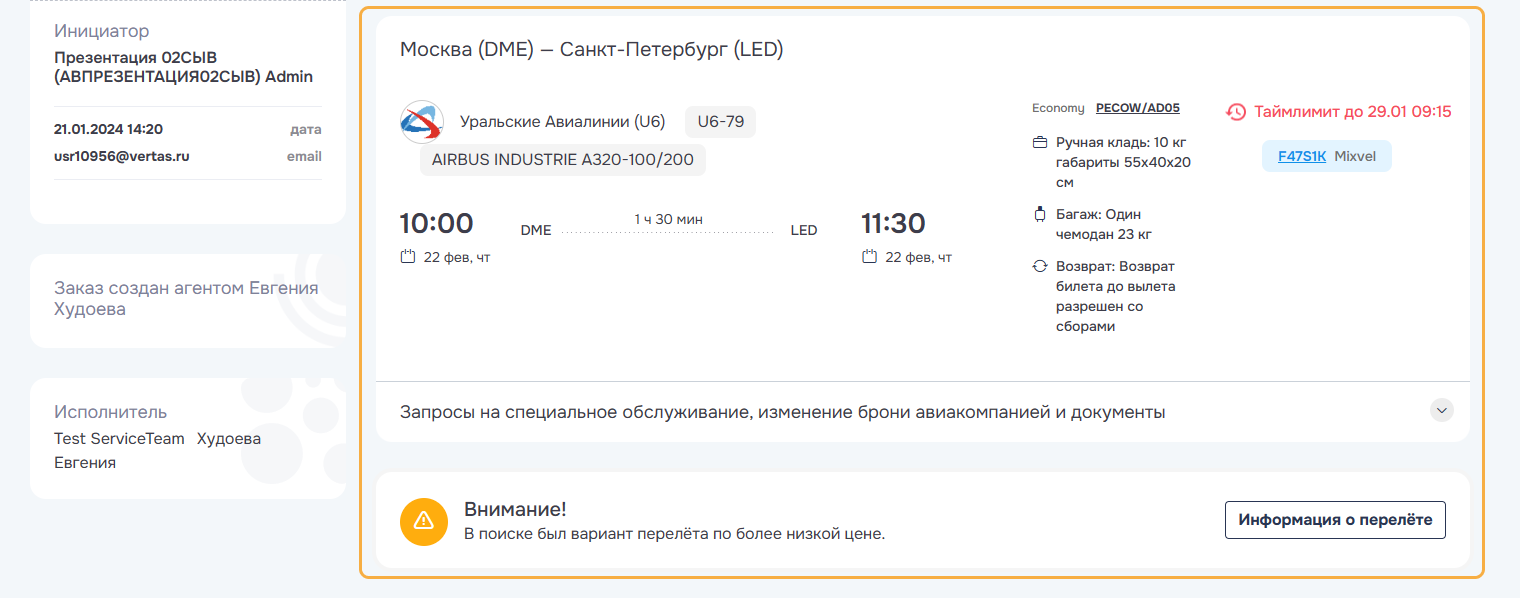Click the calendar icon under 10:00 departure
The width and height of the screenshot is (1520, 598).
(x=407, y=257)
